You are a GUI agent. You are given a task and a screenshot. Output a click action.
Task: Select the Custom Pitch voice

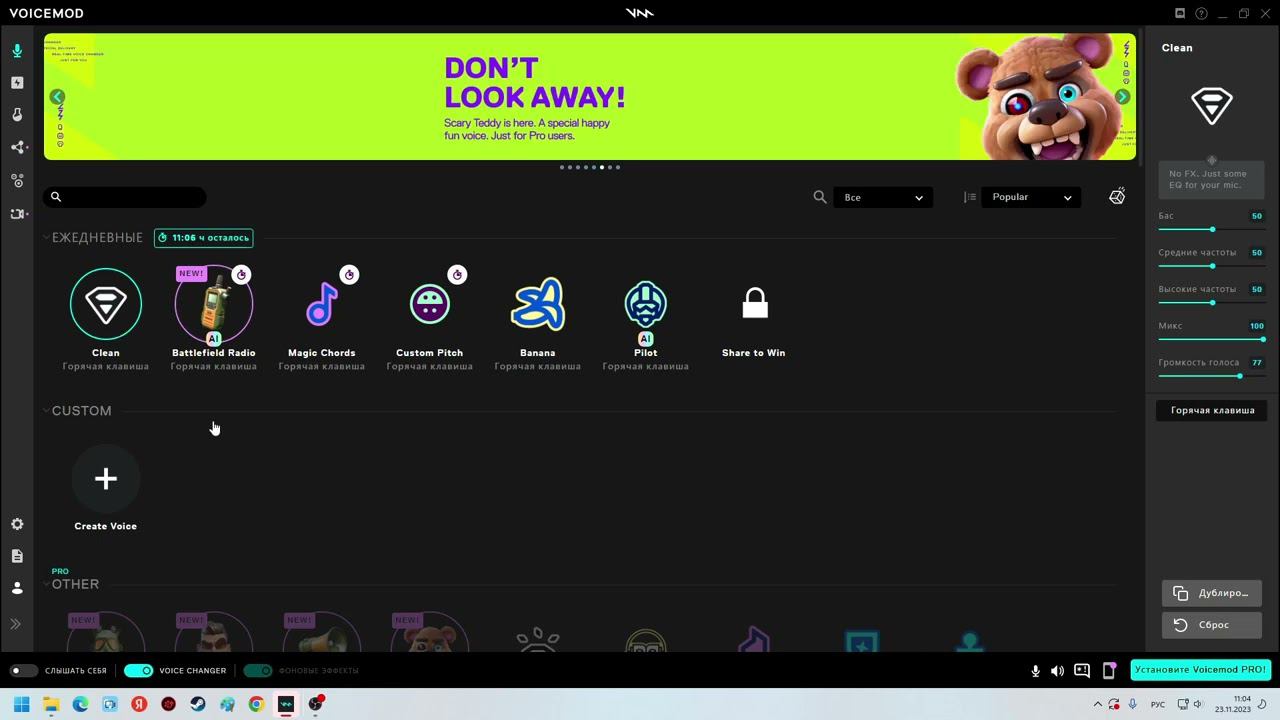(430, 304)
